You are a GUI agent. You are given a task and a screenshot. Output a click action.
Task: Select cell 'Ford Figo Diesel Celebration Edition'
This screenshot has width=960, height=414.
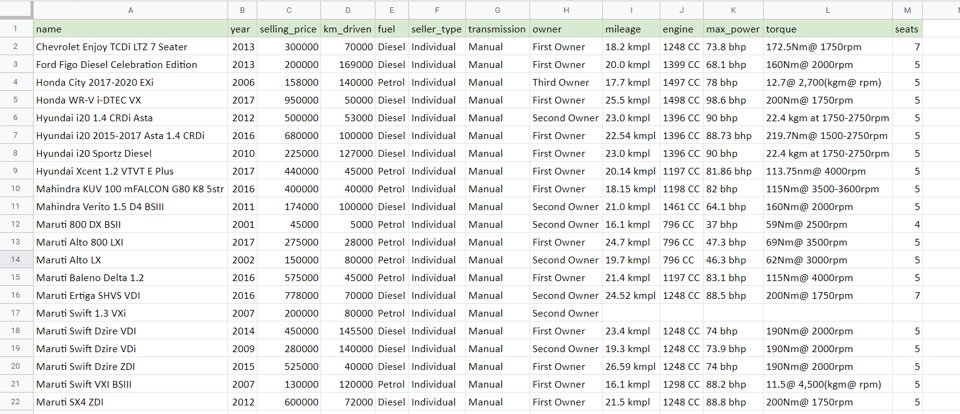click(x=130, y=64)
